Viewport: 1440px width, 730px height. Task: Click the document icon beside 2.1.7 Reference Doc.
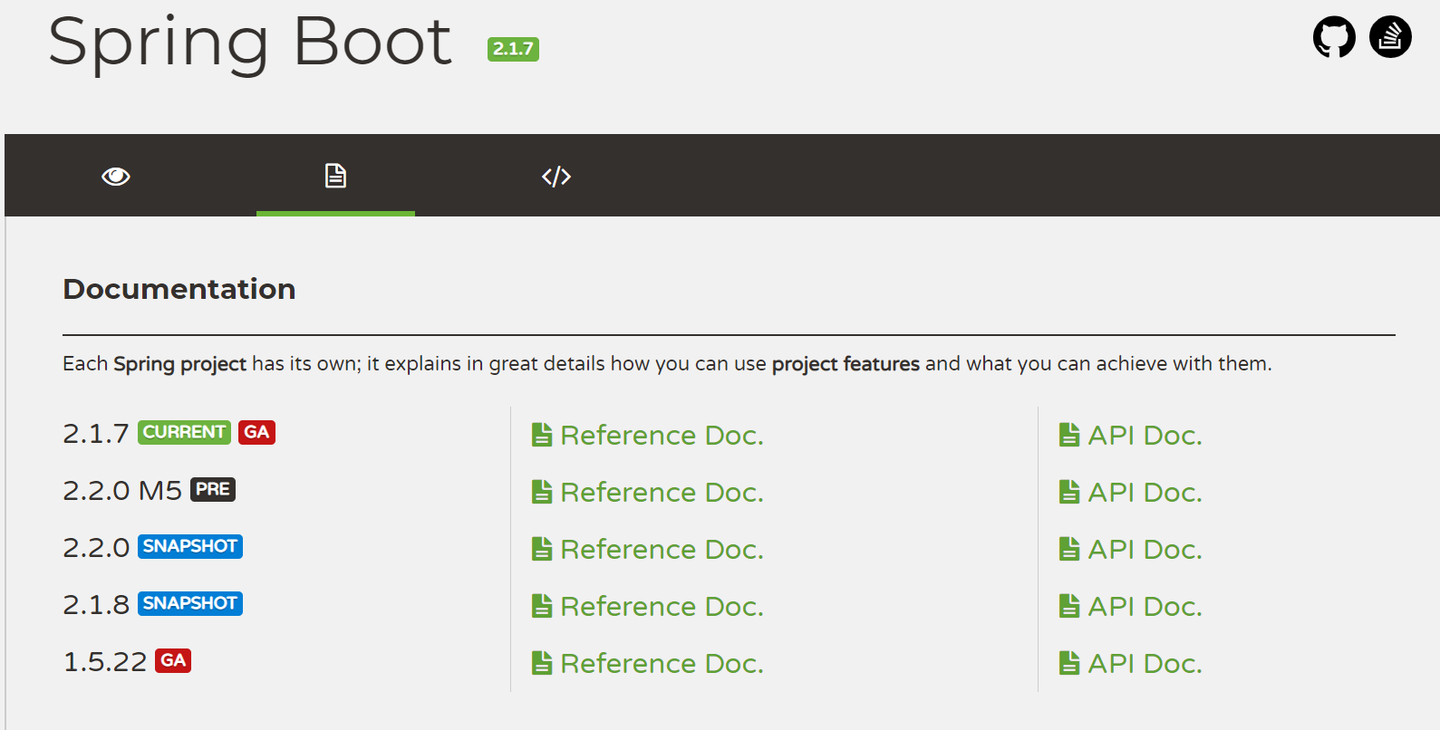[542, 435]
